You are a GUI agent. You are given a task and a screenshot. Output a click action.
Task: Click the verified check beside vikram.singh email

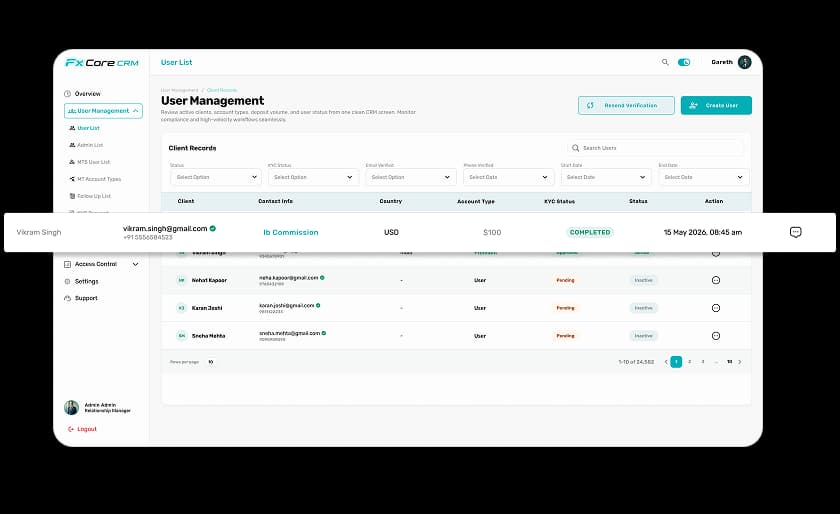coord(213,228)
